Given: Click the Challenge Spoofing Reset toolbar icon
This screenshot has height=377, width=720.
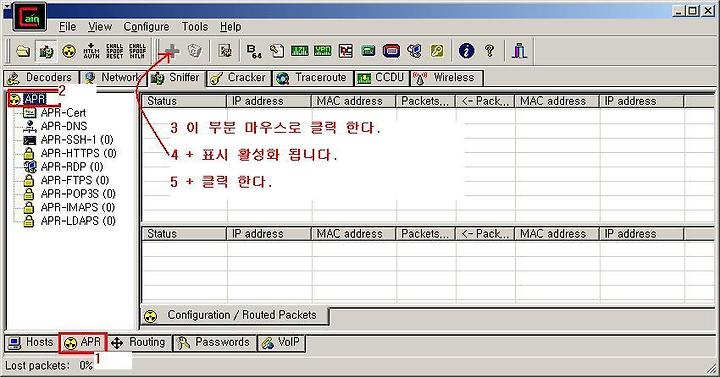Looking at the screenshot, I should pyautogui.click(x=114, y=51).
